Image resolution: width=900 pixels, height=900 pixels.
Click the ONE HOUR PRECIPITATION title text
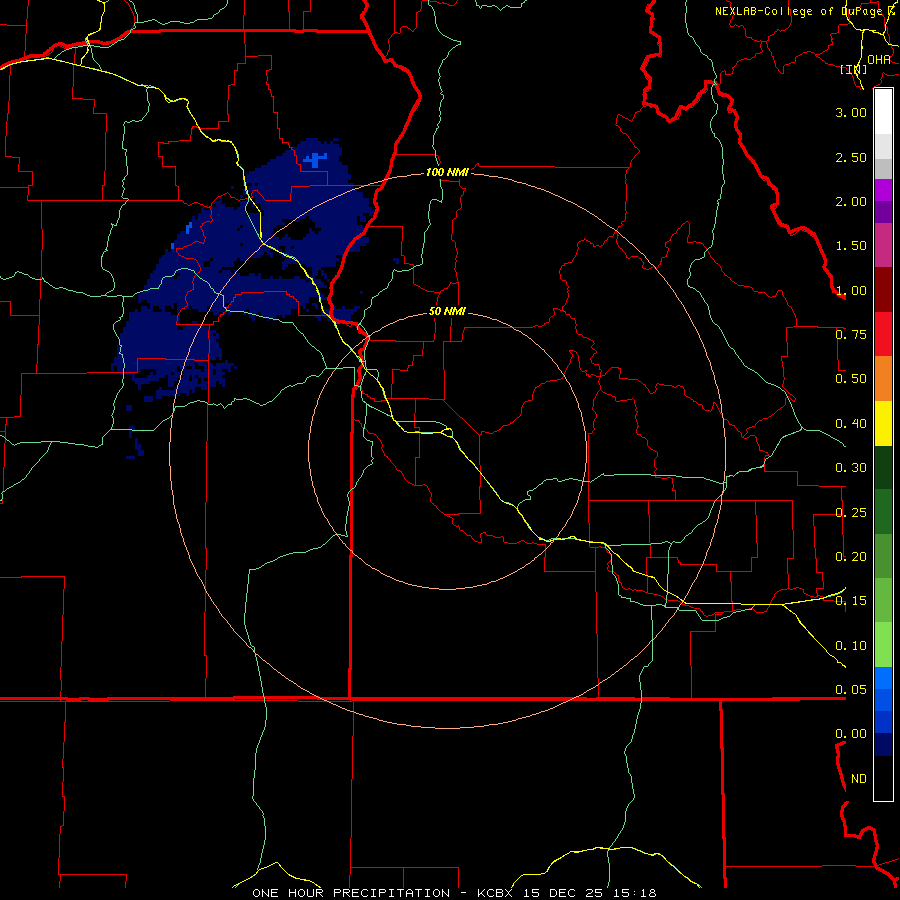(x=351, y=893)
